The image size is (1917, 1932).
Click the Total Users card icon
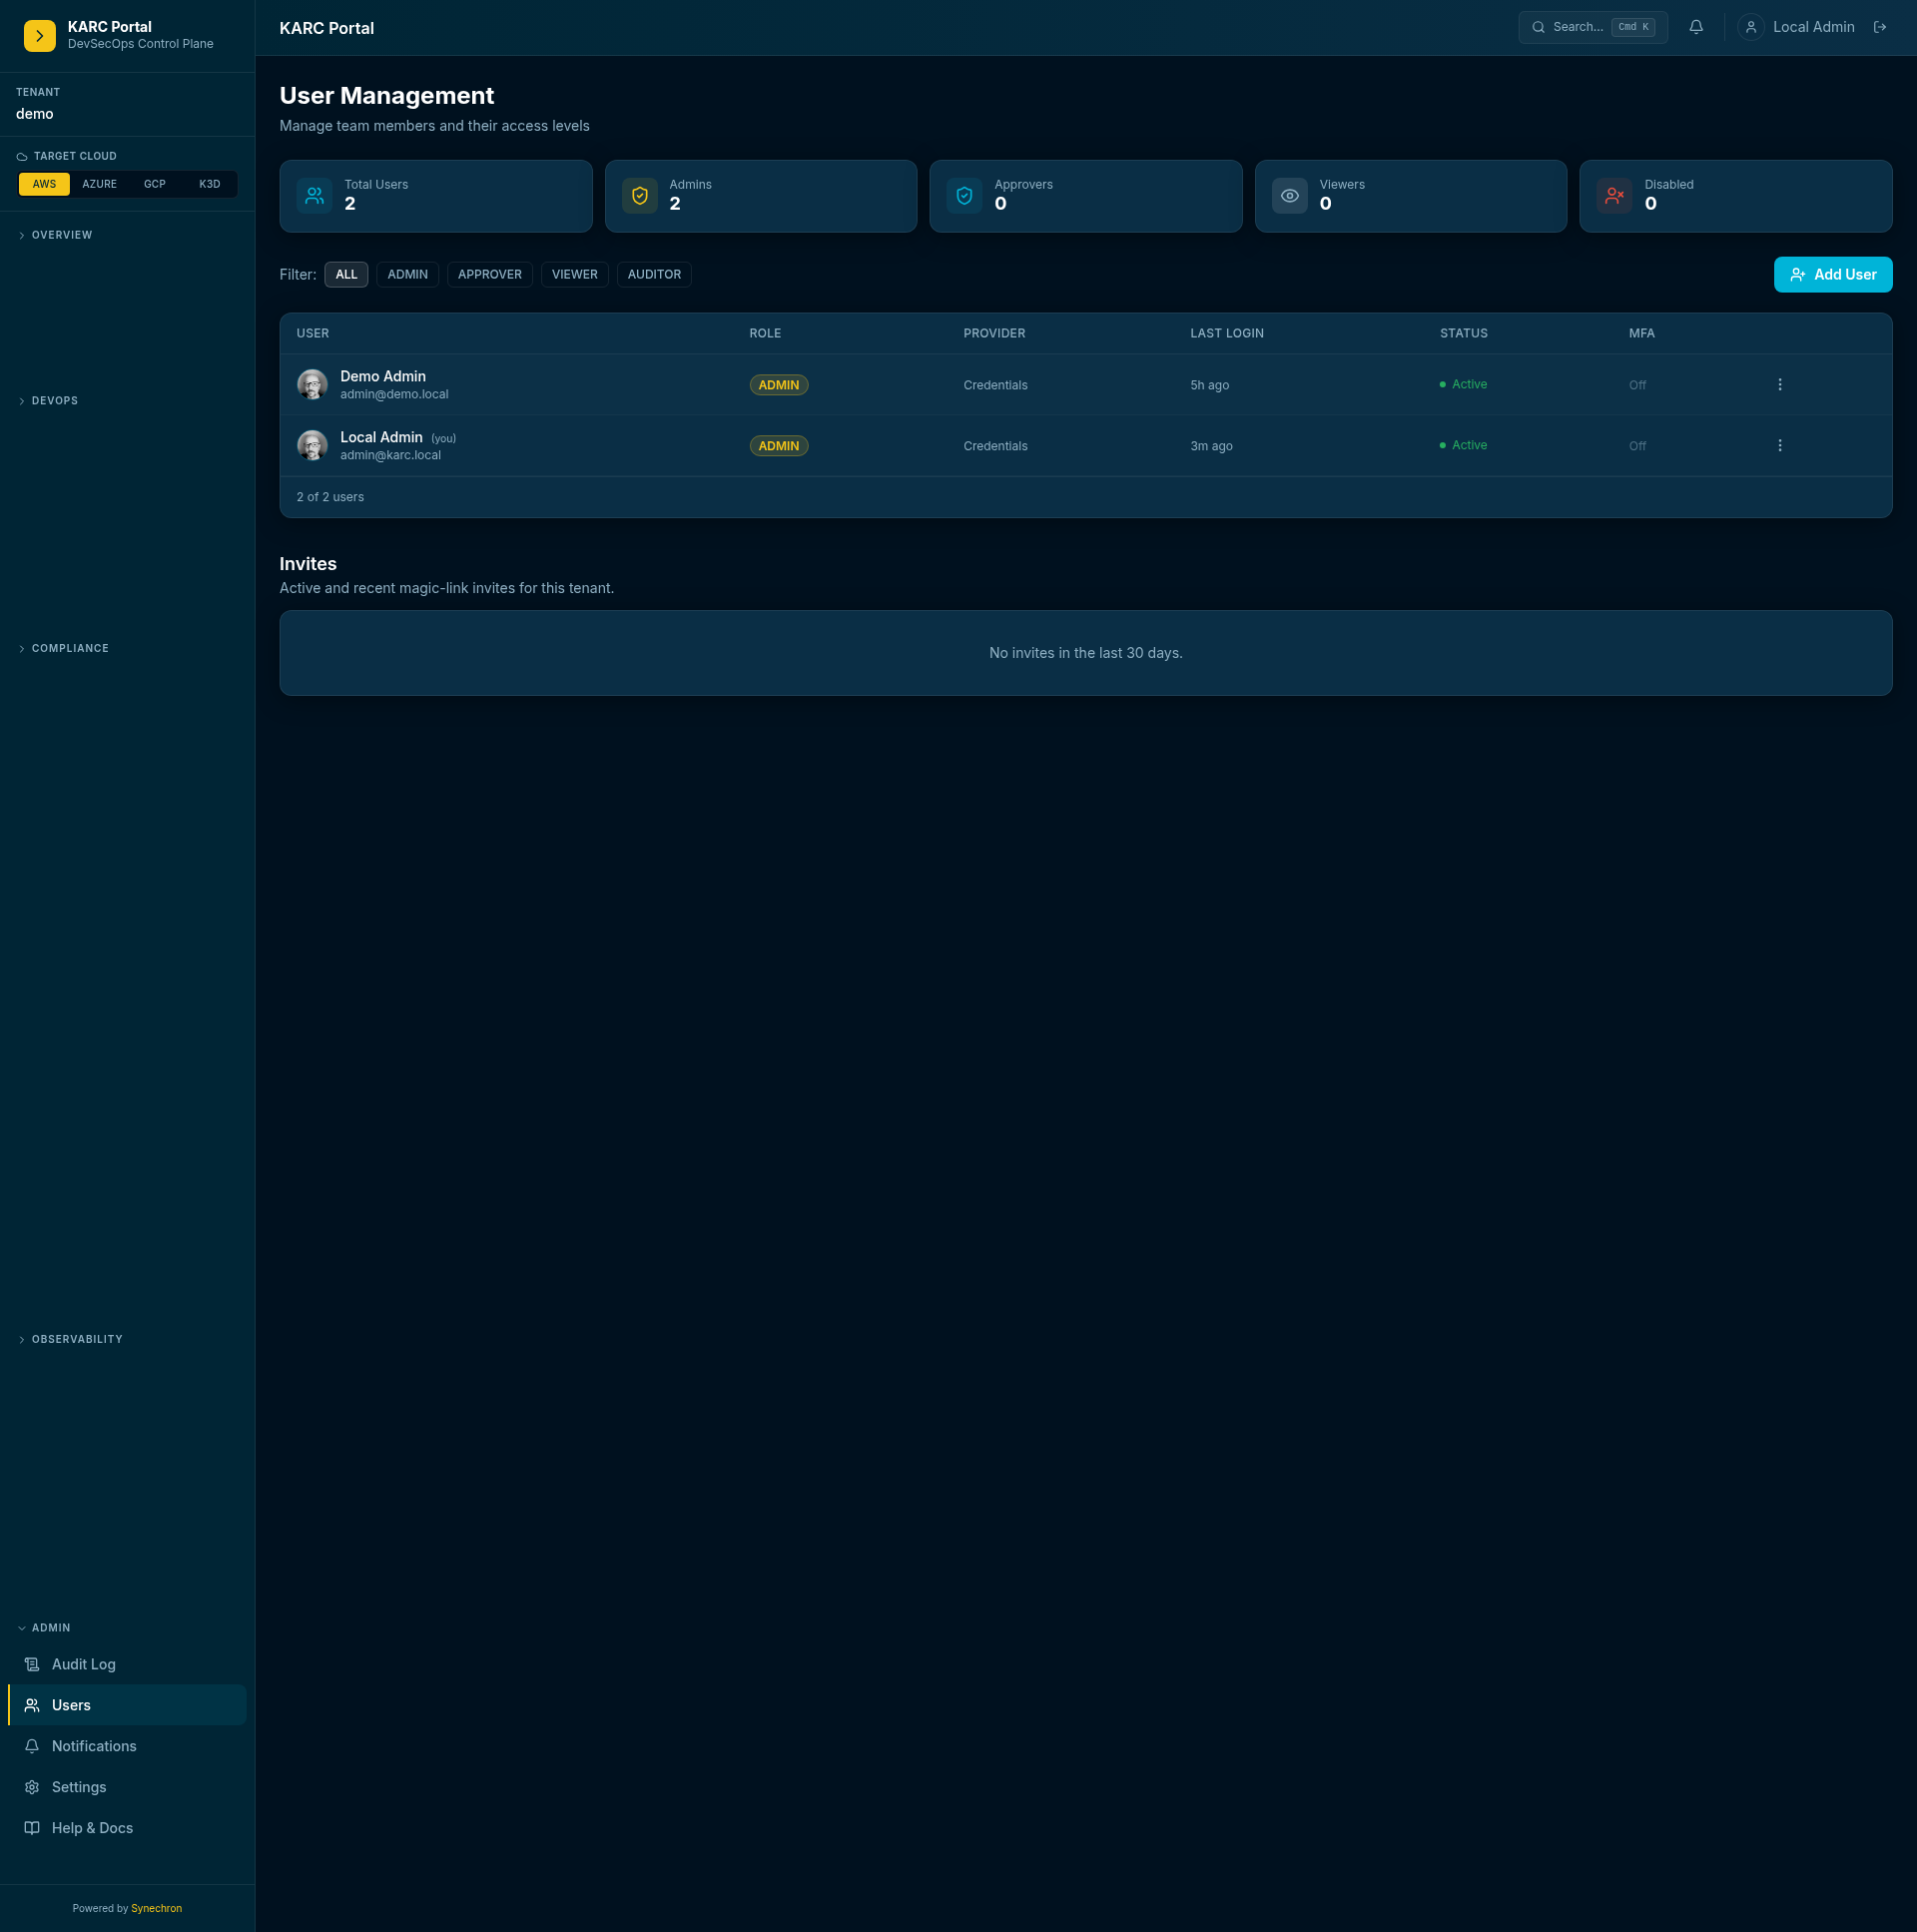[315, 196]
